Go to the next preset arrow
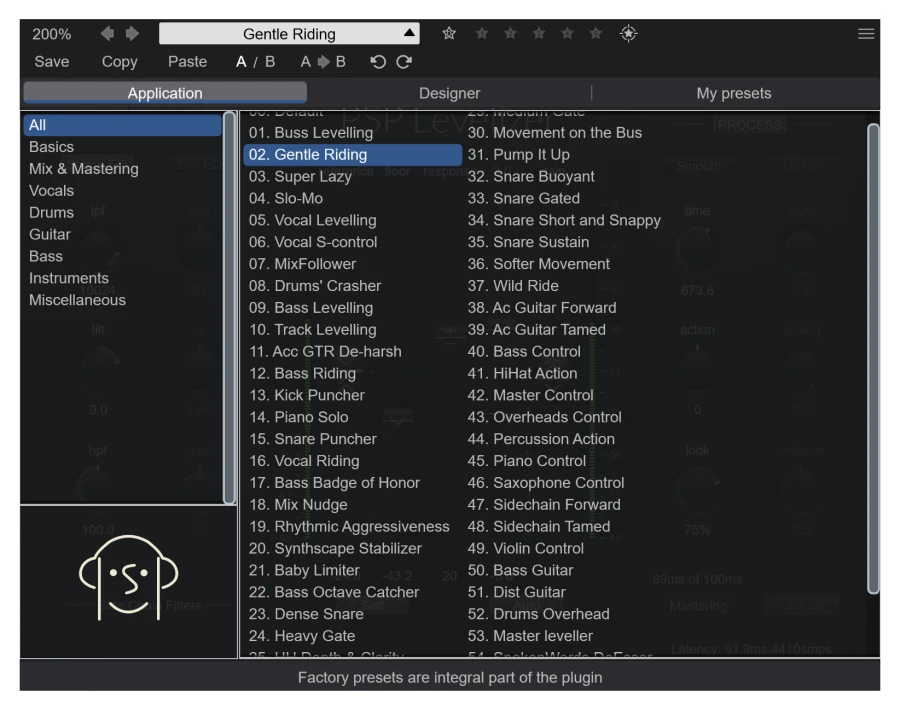900x710 pixels. 133,34
